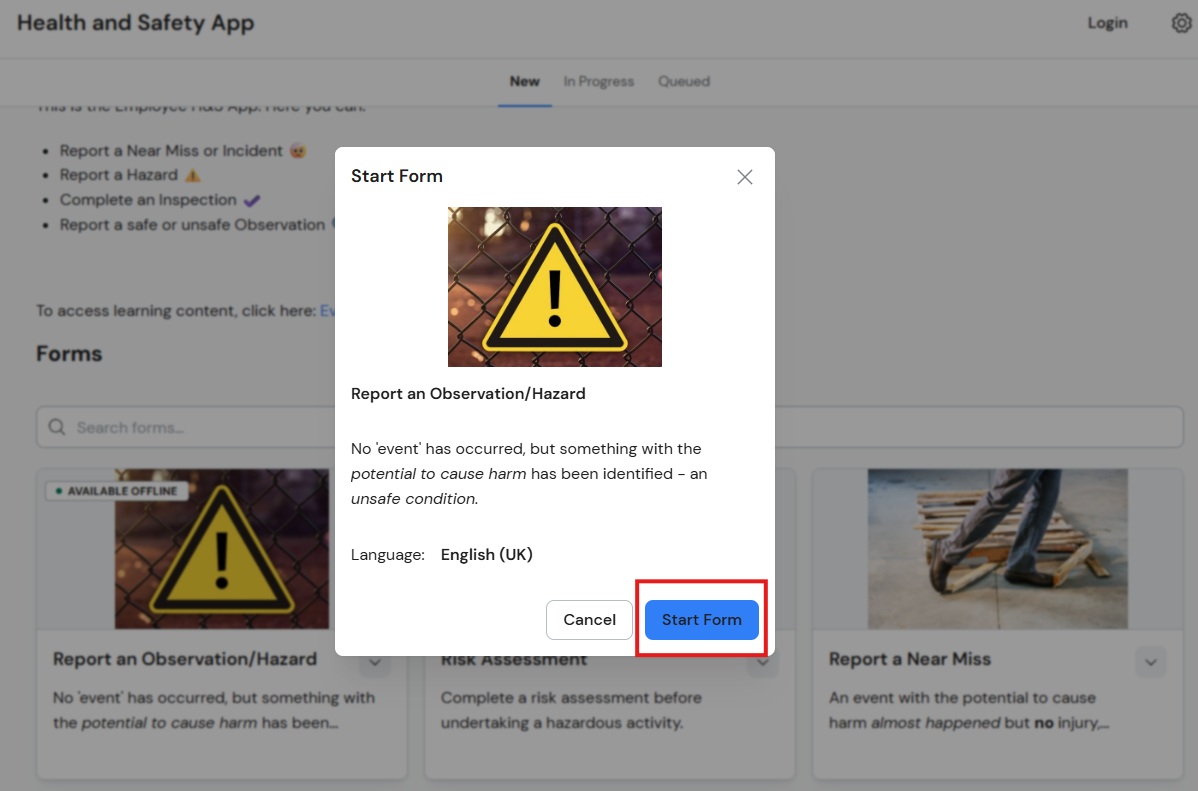
Task: Open the Report a Near Miss pallet thumbnail
Action: [998, 549]
